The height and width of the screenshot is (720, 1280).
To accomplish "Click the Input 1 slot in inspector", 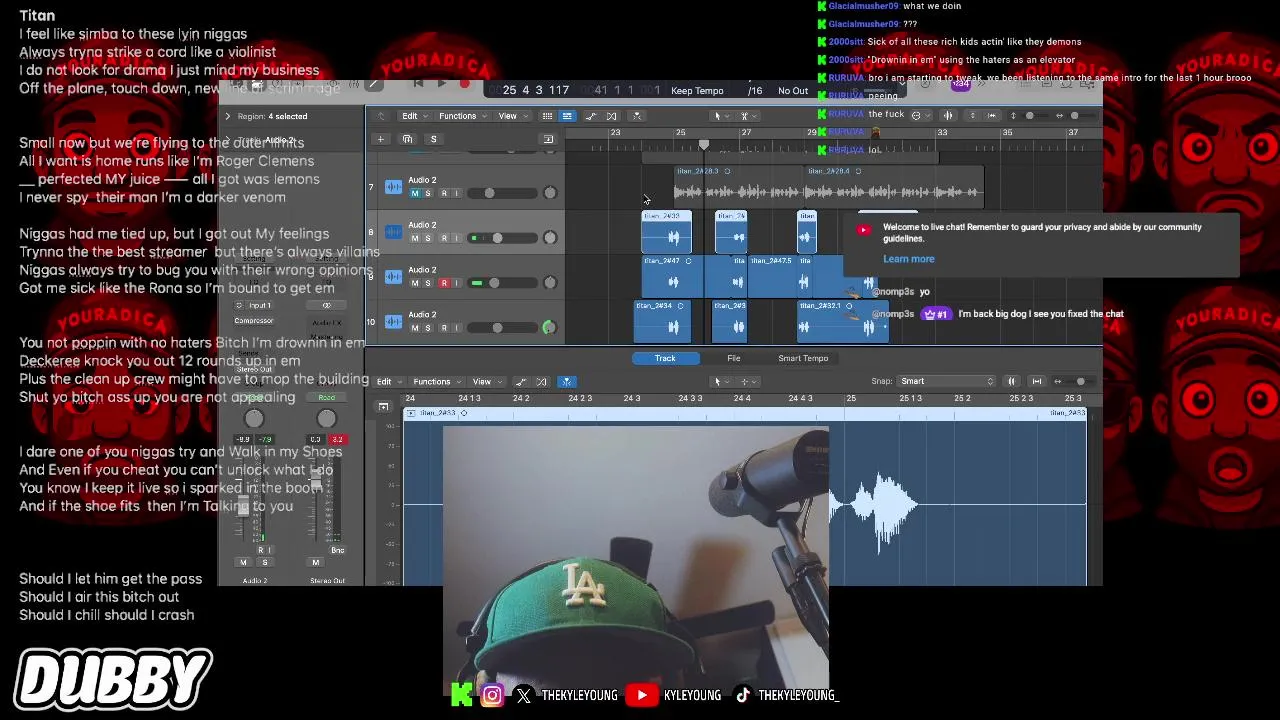I will click(x=259, y=305).
